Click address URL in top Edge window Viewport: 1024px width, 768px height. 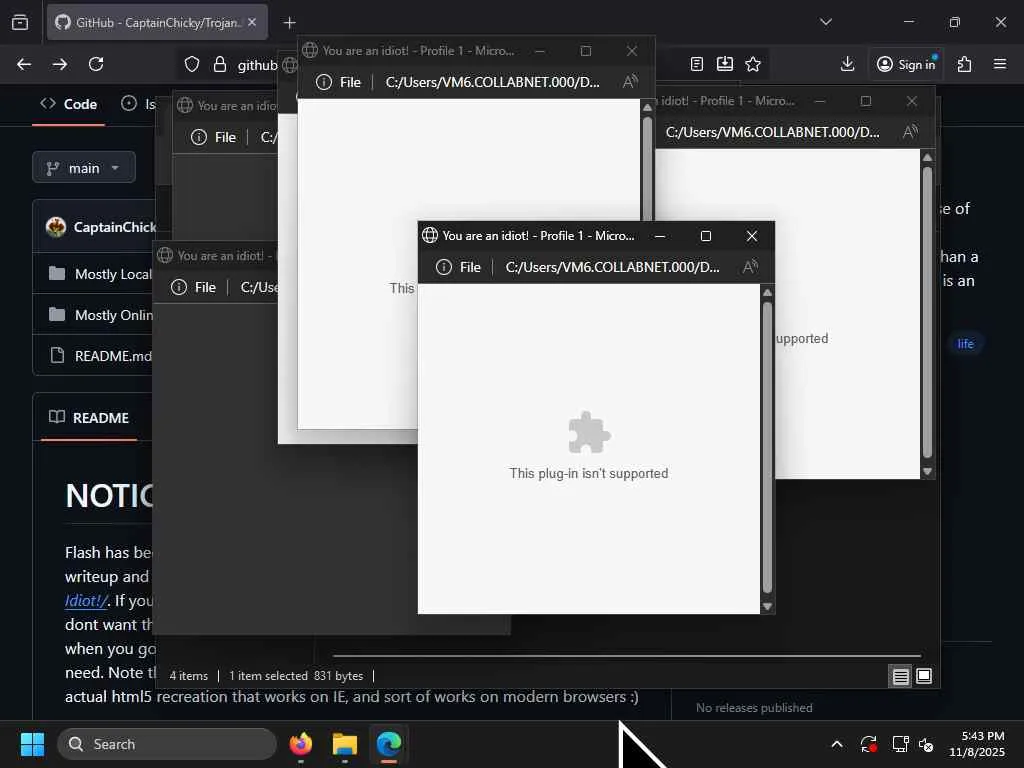[x=492, y=82]
